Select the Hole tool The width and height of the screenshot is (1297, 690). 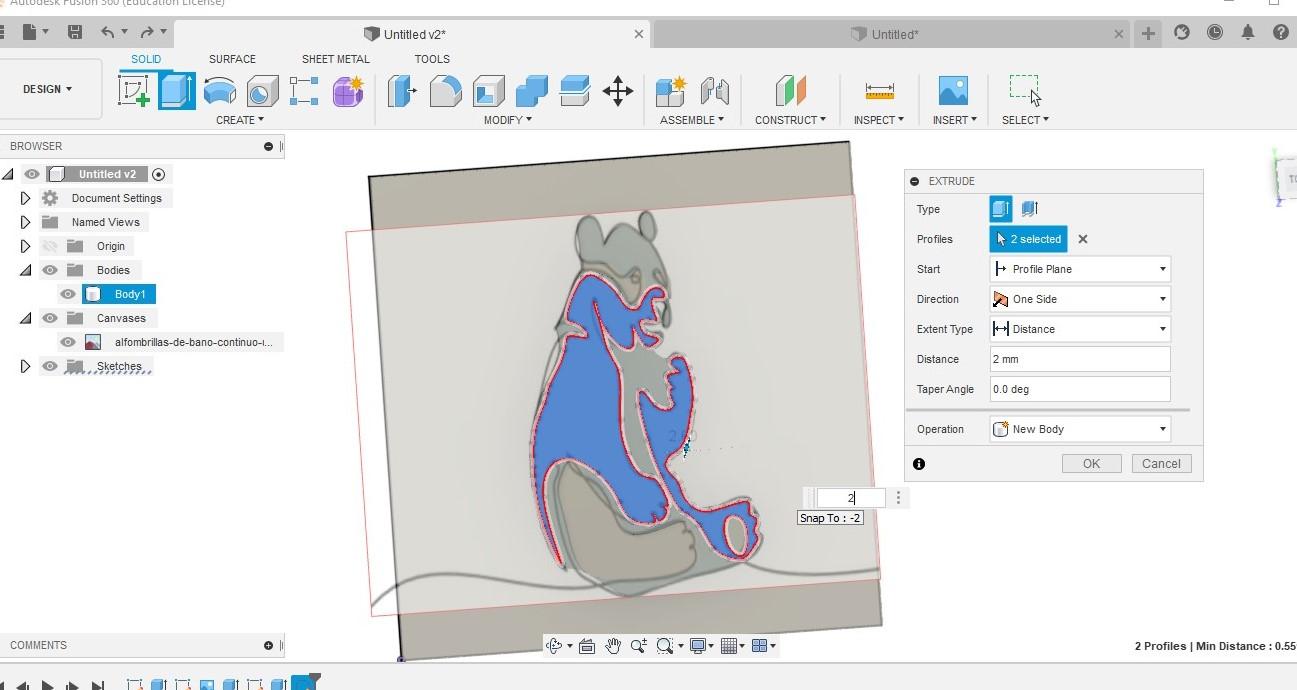[x=262, y=92]
